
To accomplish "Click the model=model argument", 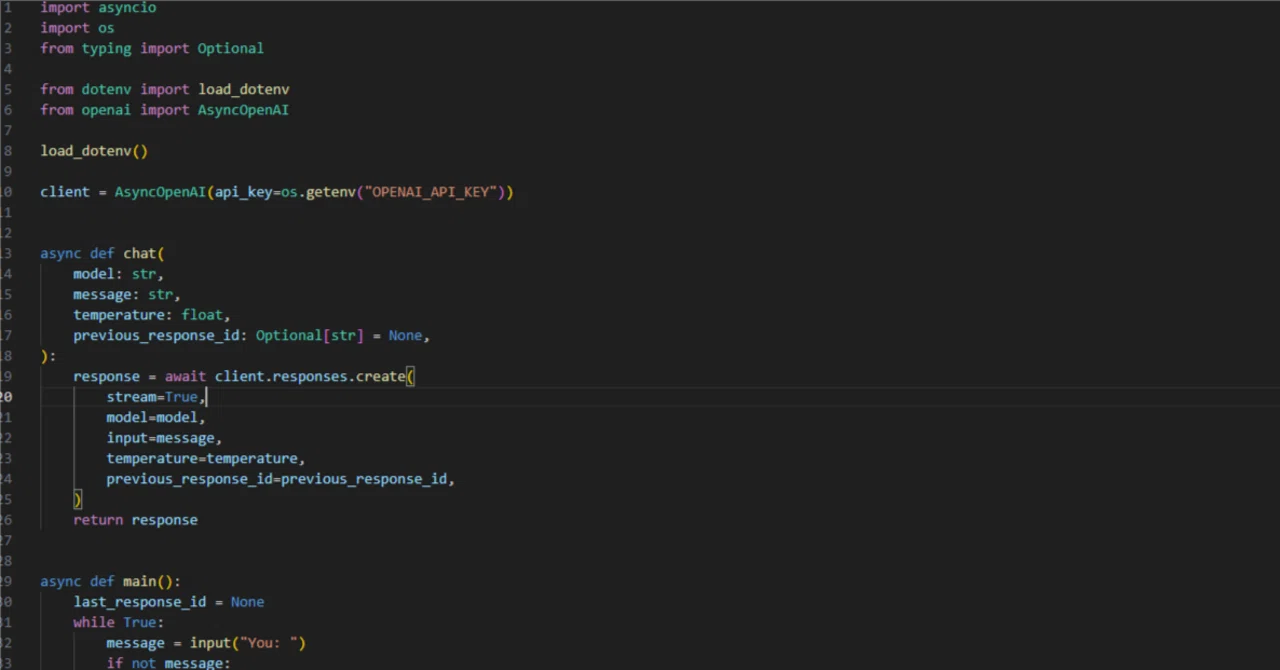I will click(x=152, y=417).
